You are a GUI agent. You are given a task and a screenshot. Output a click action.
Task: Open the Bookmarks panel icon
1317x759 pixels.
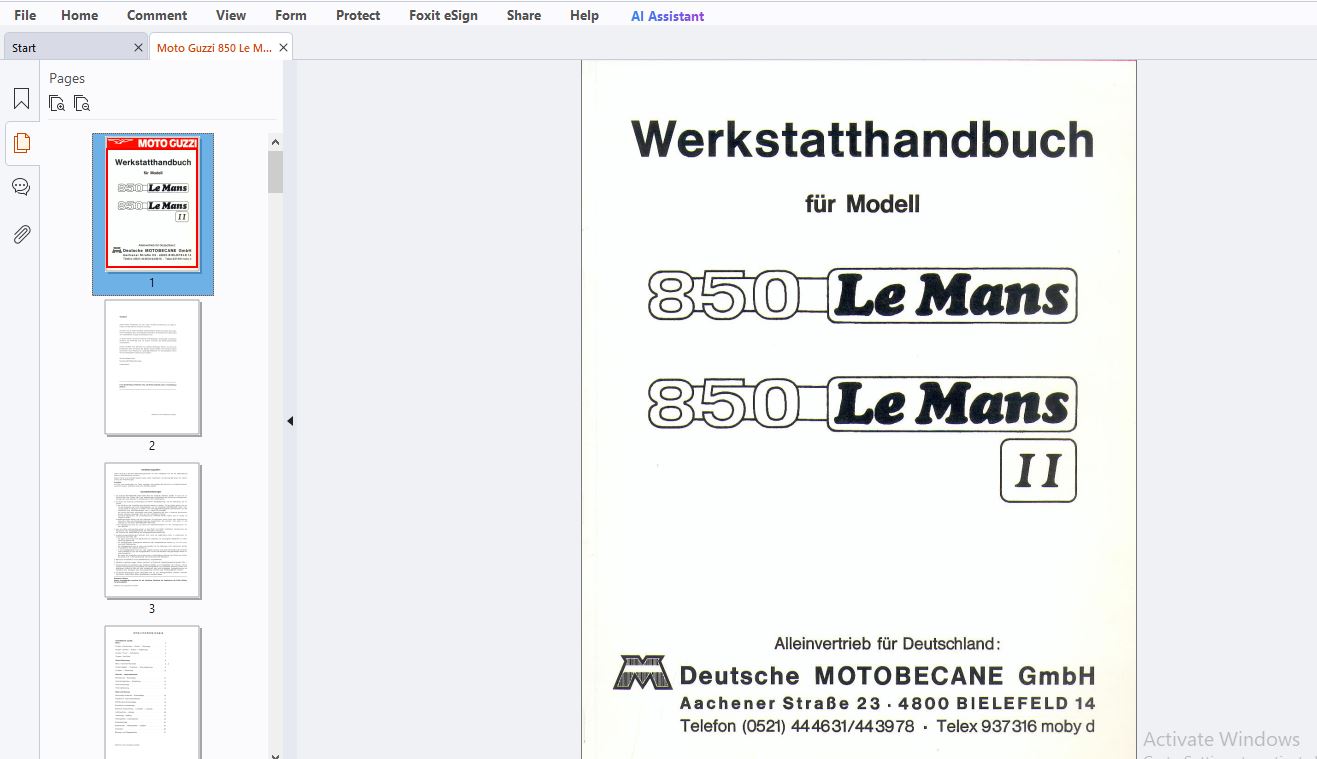21,99
